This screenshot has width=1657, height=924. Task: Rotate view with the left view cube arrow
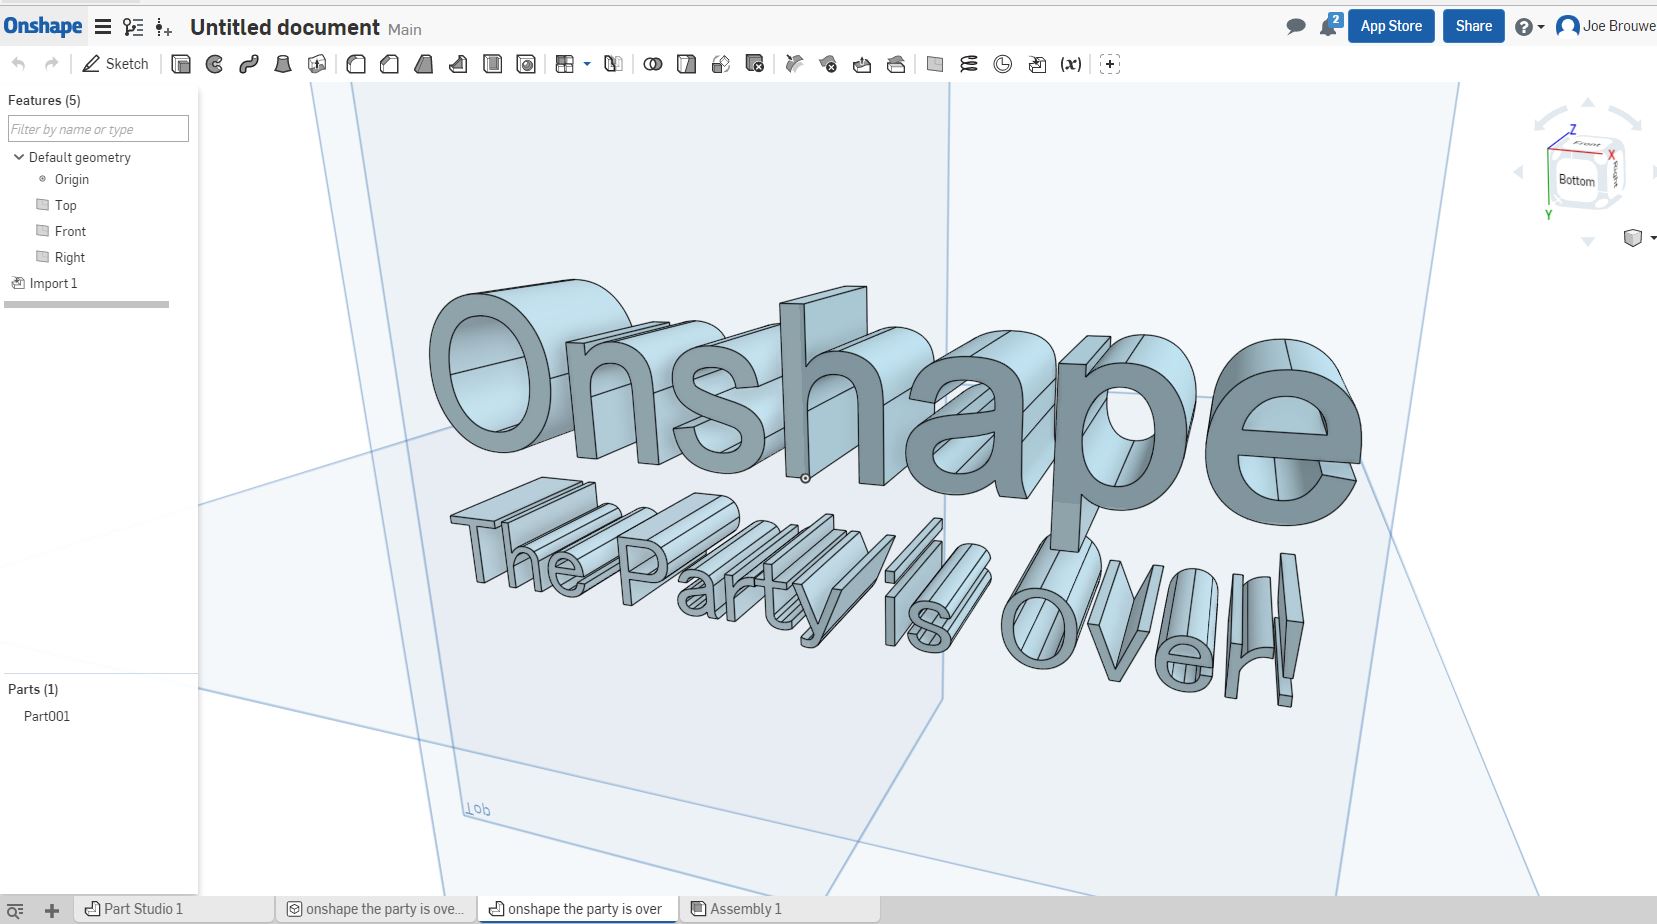point(1519,172)
